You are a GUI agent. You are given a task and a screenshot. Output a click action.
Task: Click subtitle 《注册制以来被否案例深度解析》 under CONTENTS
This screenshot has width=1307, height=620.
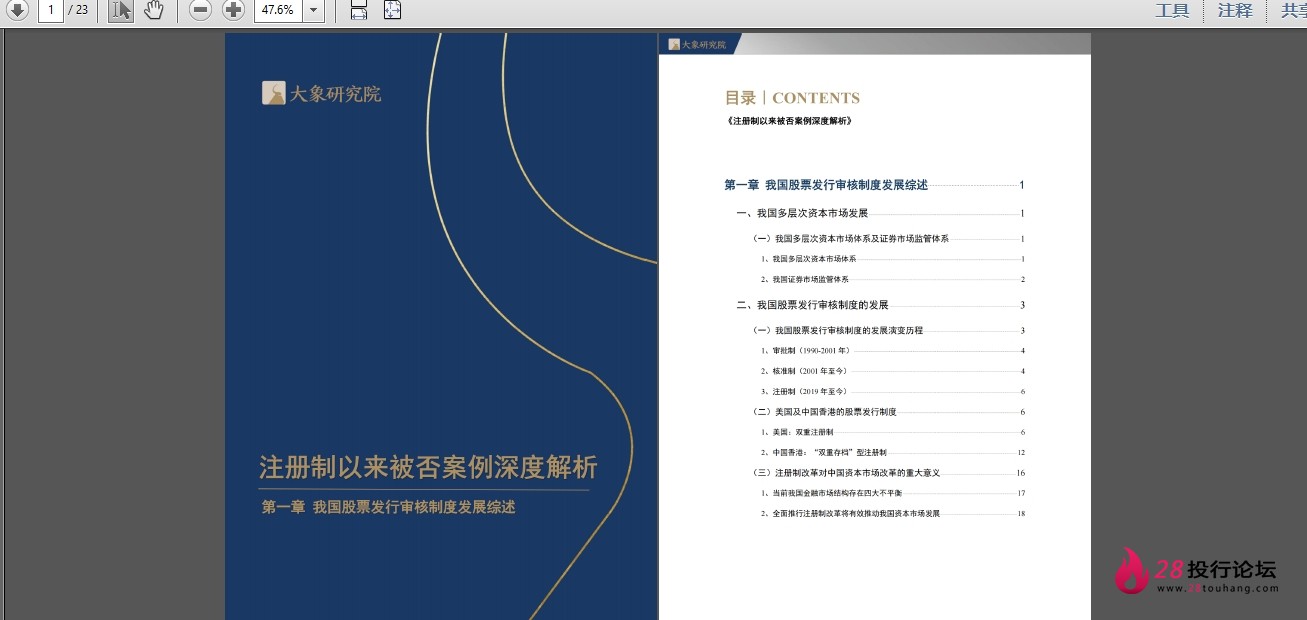790,121
